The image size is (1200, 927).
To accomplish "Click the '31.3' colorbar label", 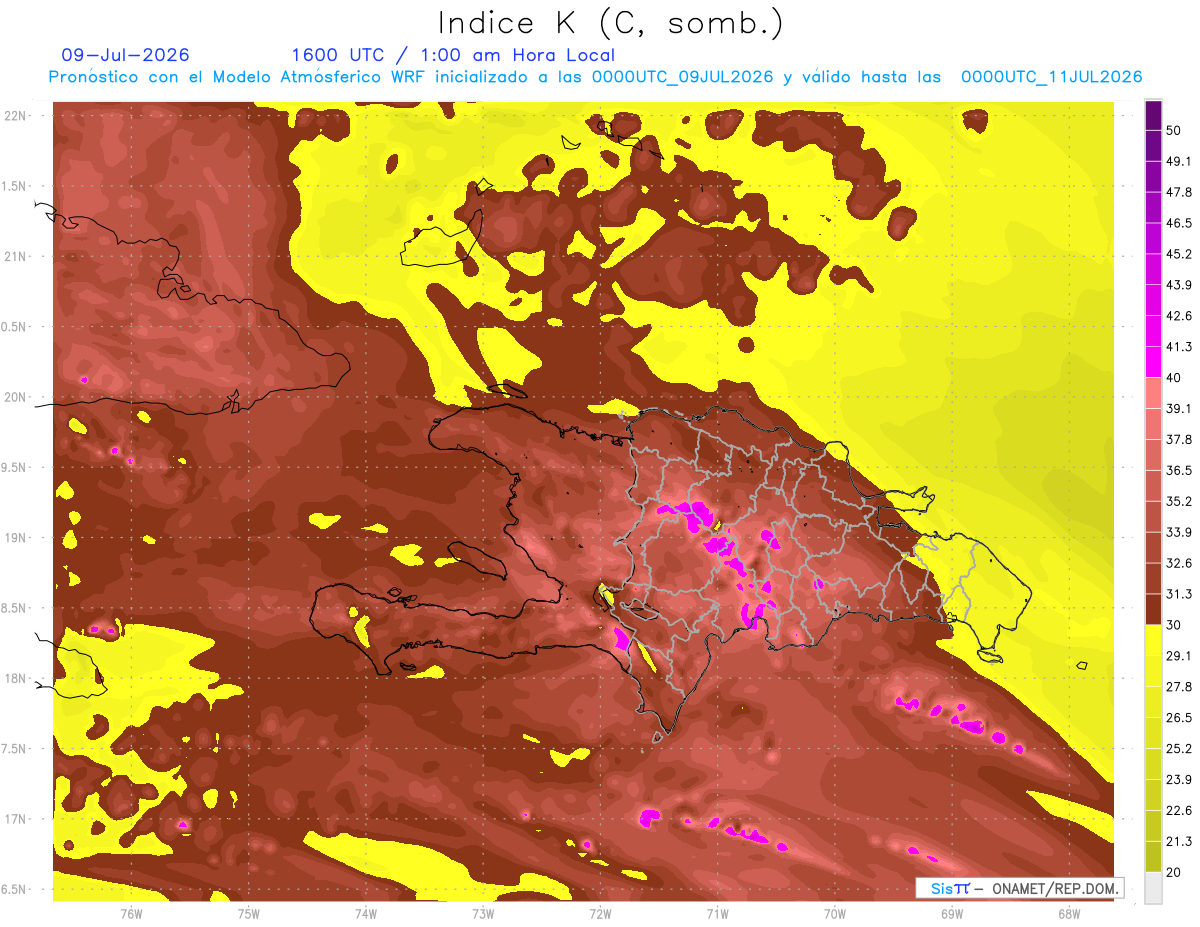I will click(x=1179, y=594).
